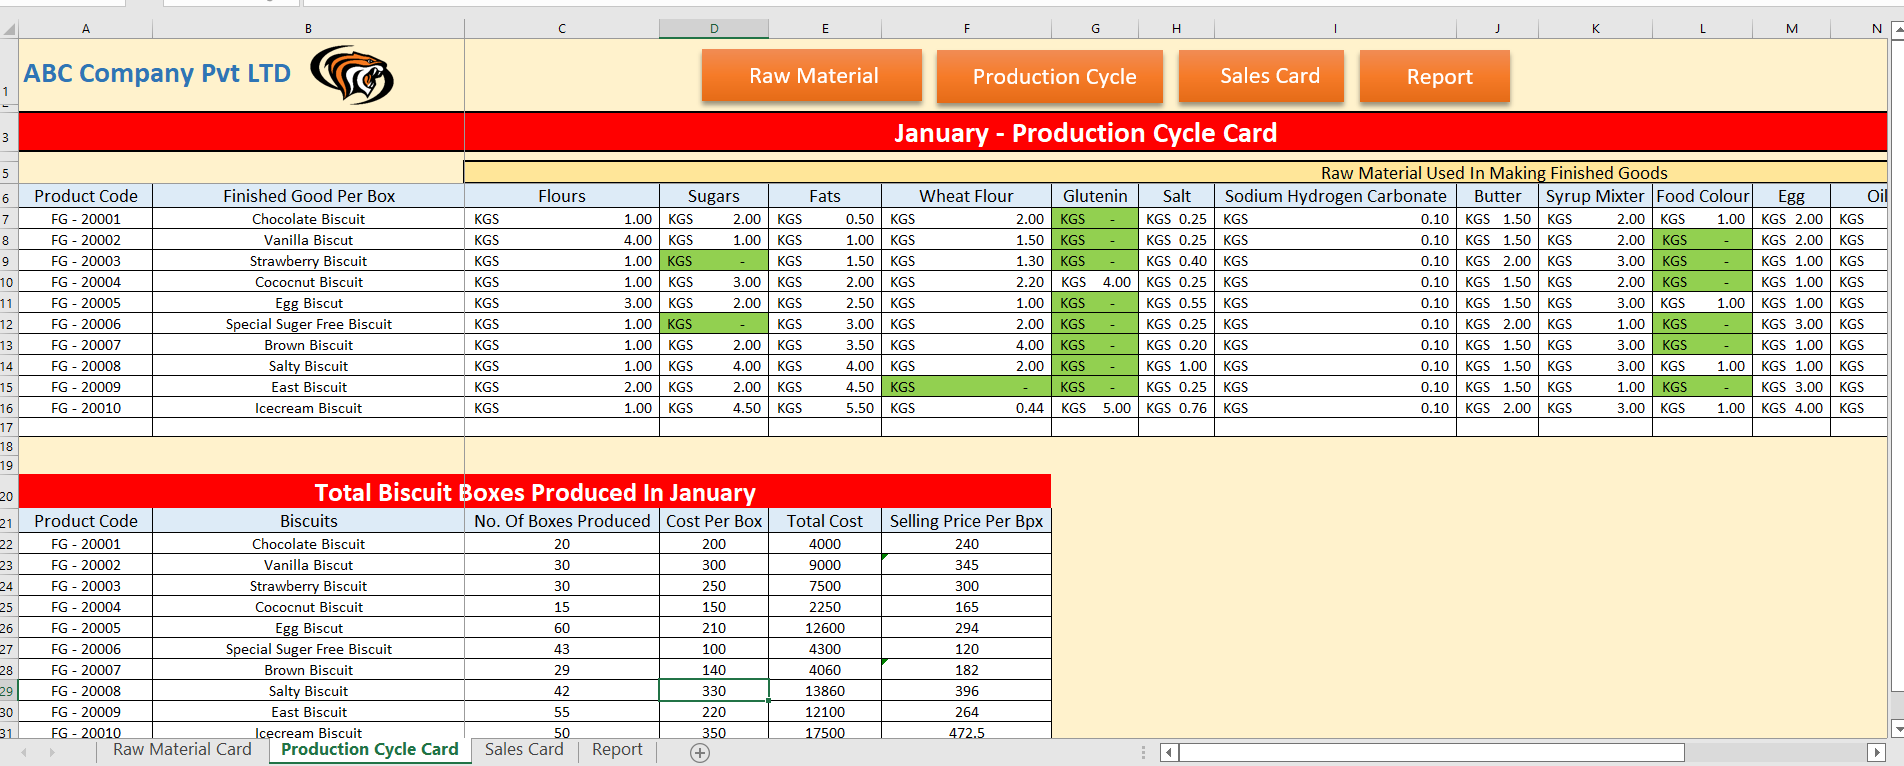Viewport: 1904px width, 766px height.
Task: Select total cost 13860 cell
Action: tap(825, 691)
